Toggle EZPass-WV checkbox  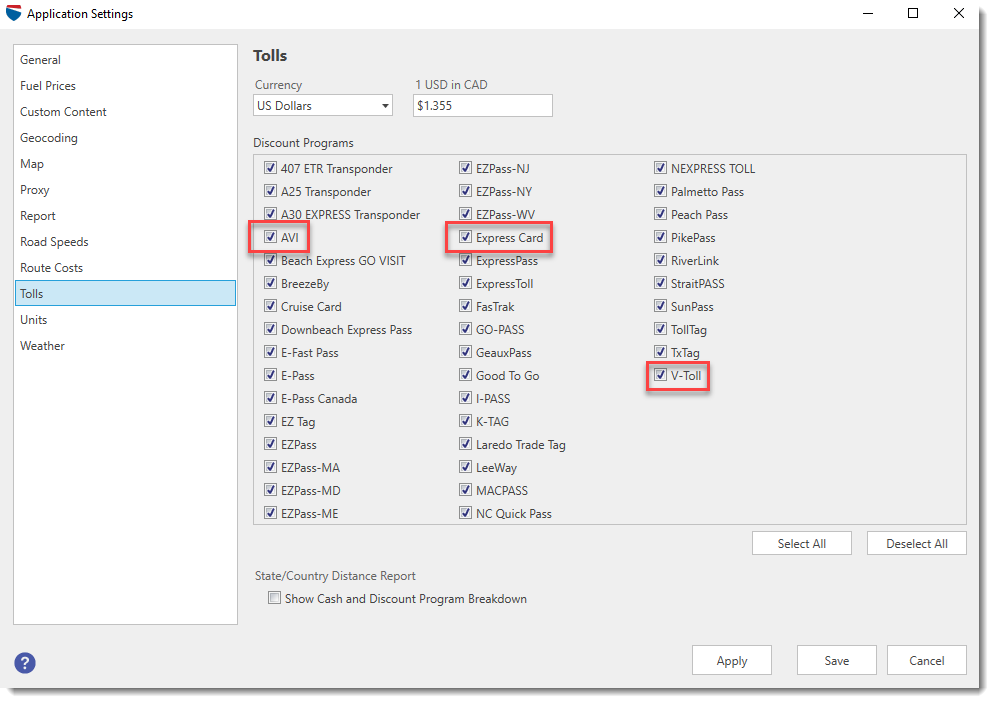pyautogui.click(x=466, y=214)
